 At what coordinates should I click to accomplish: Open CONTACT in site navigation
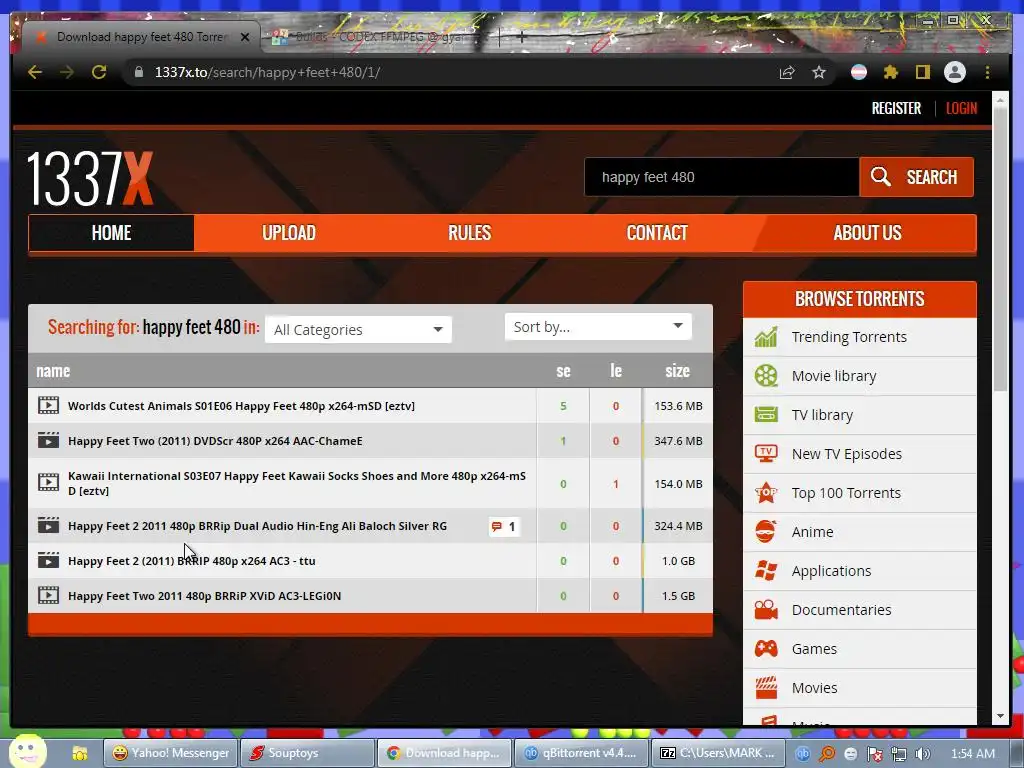tap(657, 232)
